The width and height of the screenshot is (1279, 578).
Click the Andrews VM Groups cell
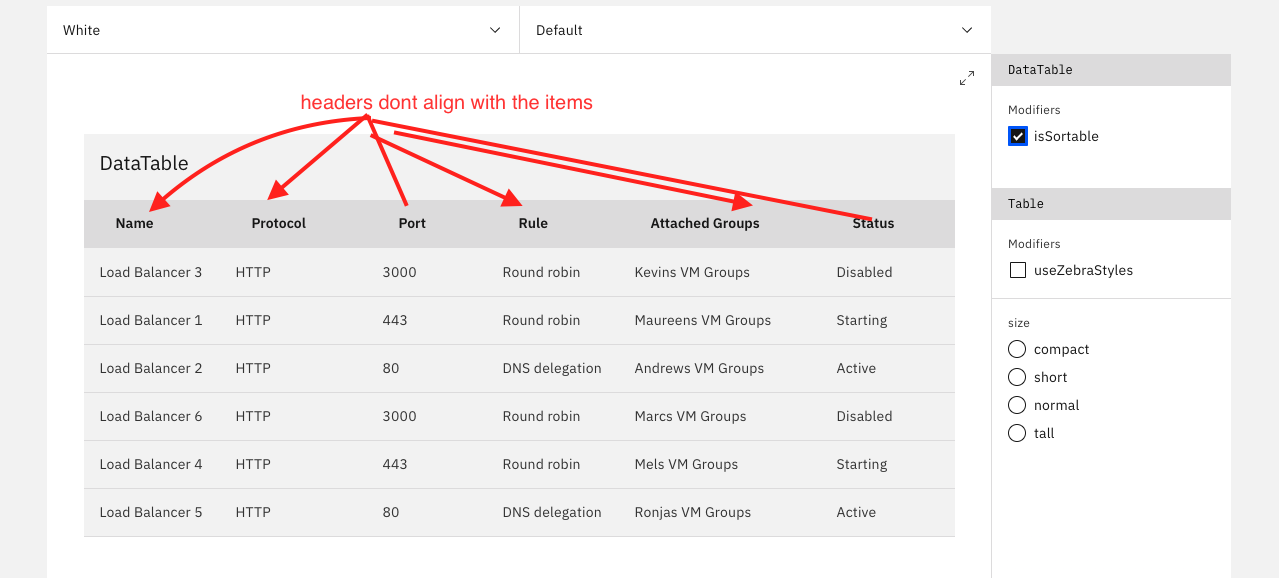click(x=699, y=368)
